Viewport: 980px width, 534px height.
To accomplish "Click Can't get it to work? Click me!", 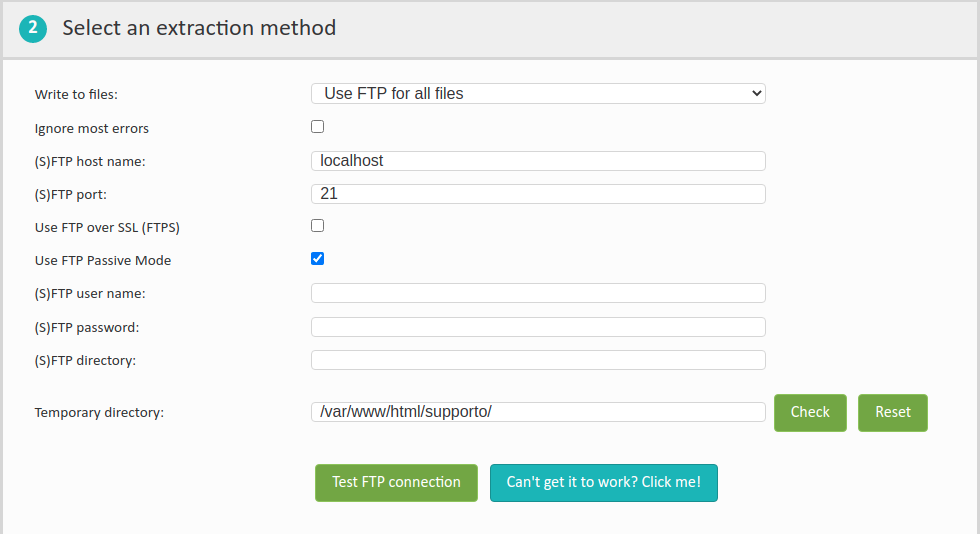I will coord(604,483).
